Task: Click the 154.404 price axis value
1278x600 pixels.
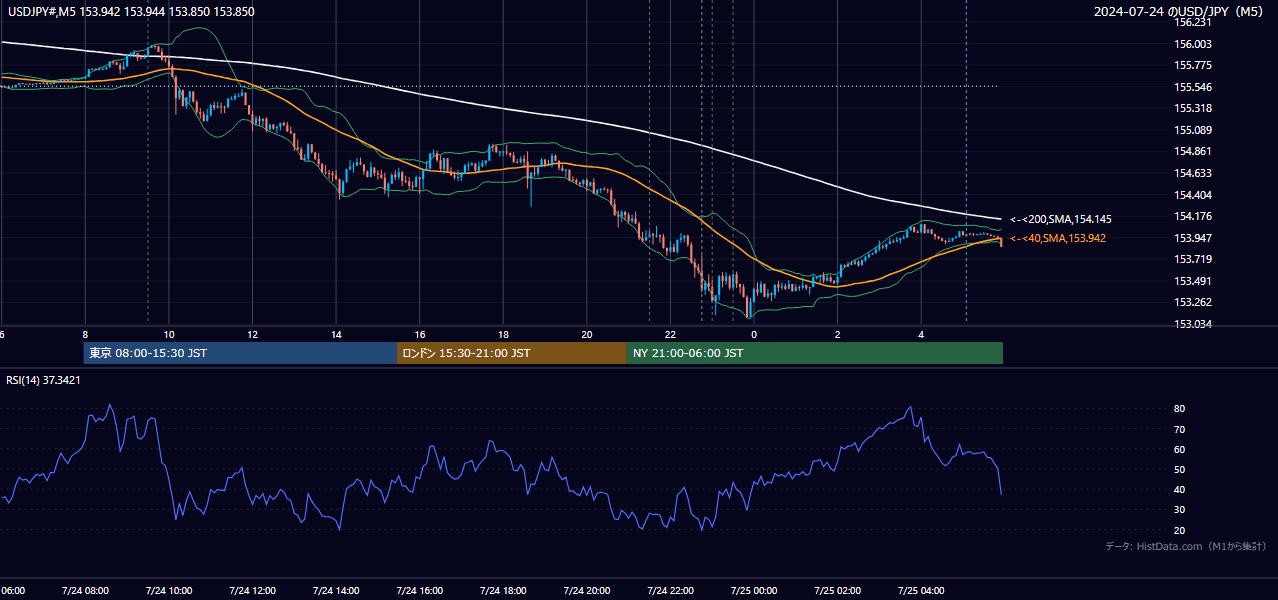Action: click(x=1193, y=195)
